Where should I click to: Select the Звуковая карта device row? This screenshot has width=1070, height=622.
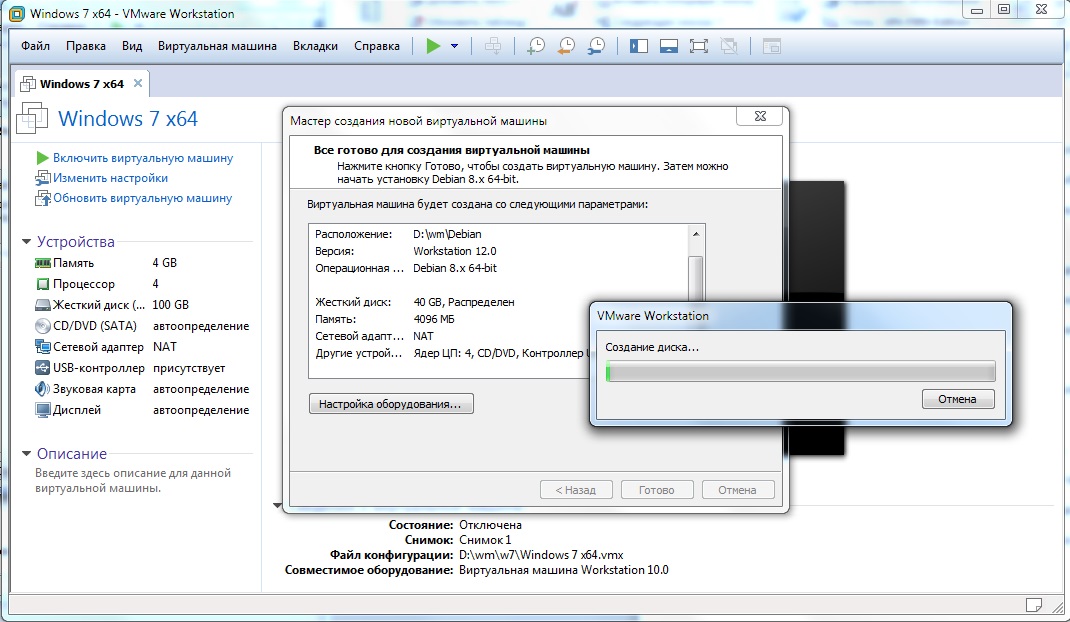[142, 389]
